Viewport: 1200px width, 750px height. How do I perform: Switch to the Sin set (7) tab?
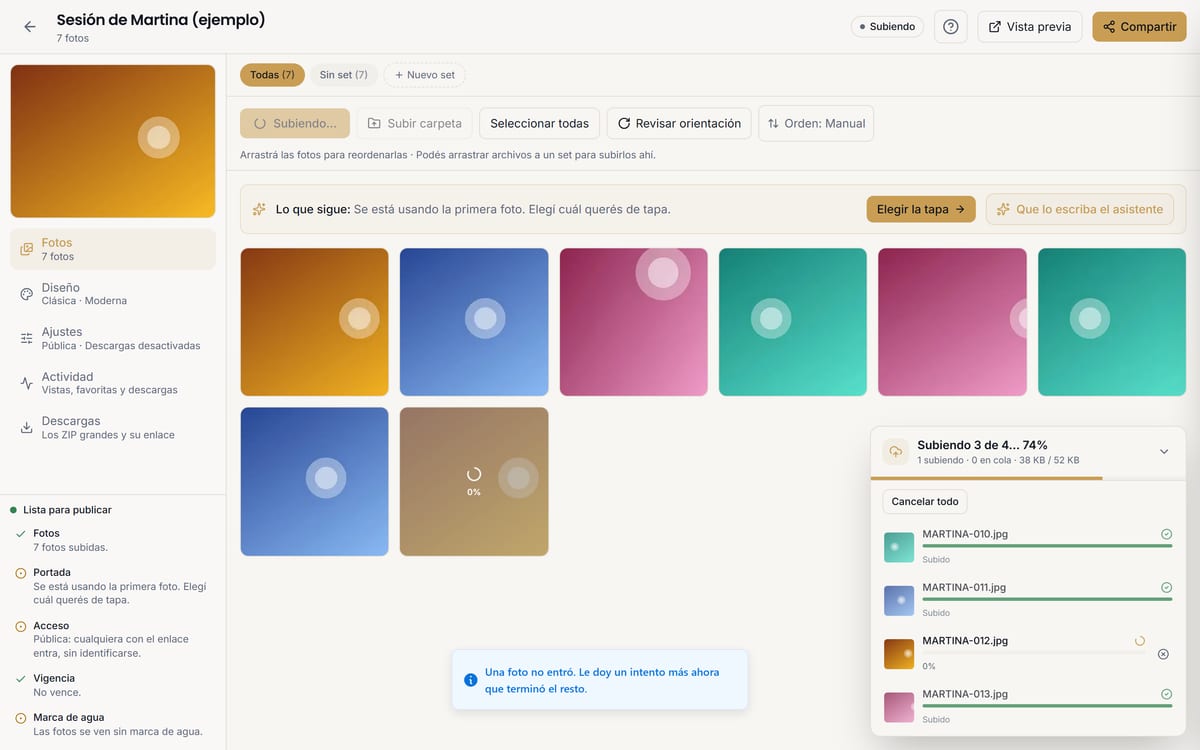click(x=344, y=75)
